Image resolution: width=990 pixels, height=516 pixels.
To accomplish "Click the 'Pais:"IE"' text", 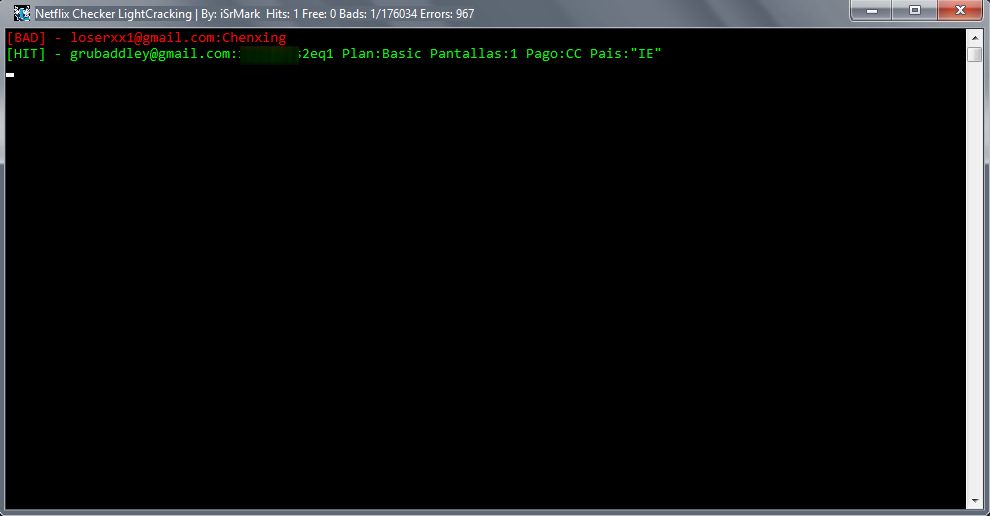I will [626, 54].
